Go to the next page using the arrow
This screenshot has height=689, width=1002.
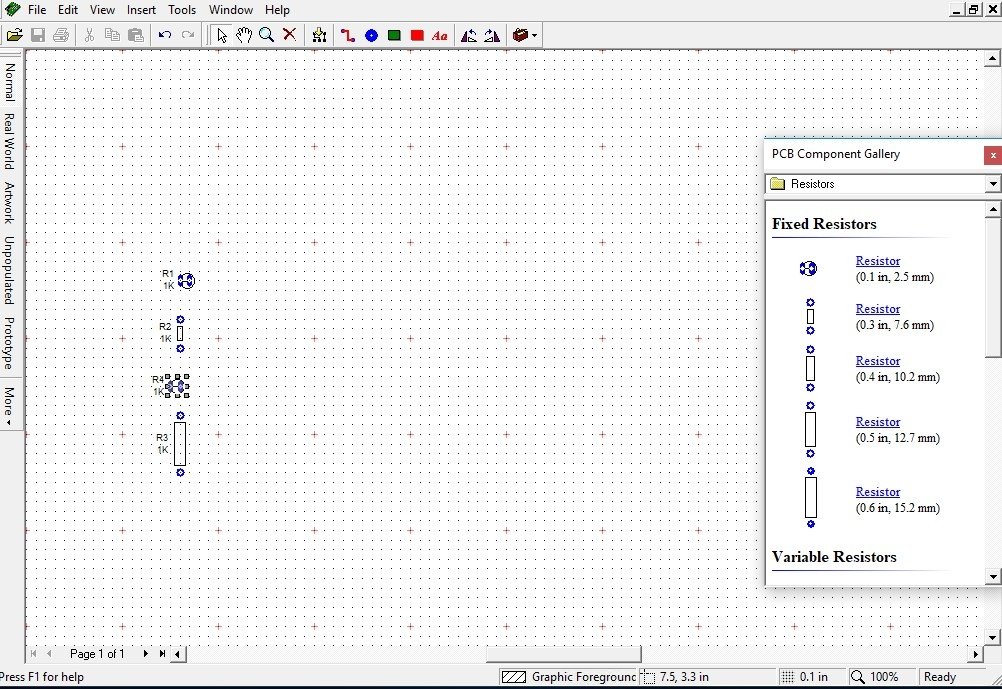pyautogui.click(x=146, y=653)
